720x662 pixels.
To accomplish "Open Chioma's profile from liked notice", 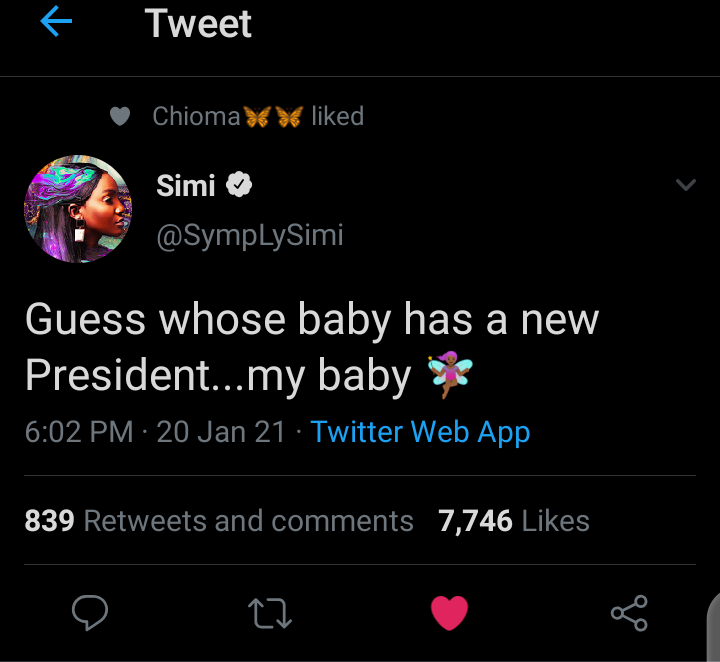I will click(x=196, y=117).
